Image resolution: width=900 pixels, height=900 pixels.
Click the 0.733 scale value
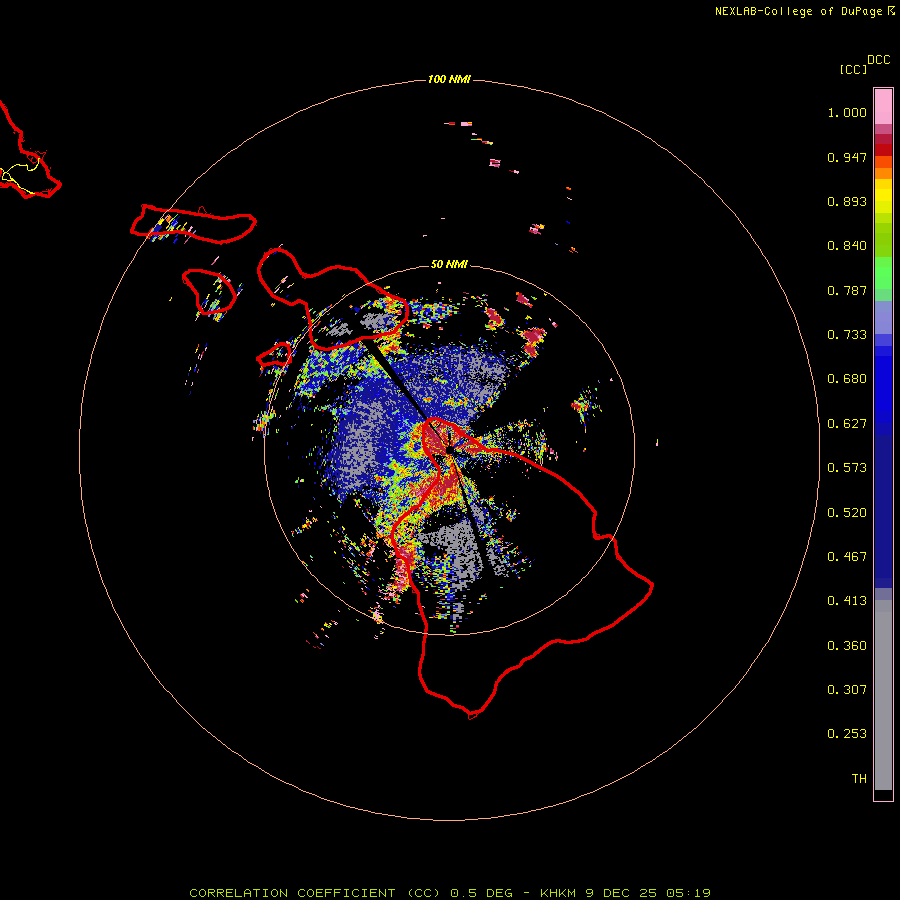coord(847,335)
